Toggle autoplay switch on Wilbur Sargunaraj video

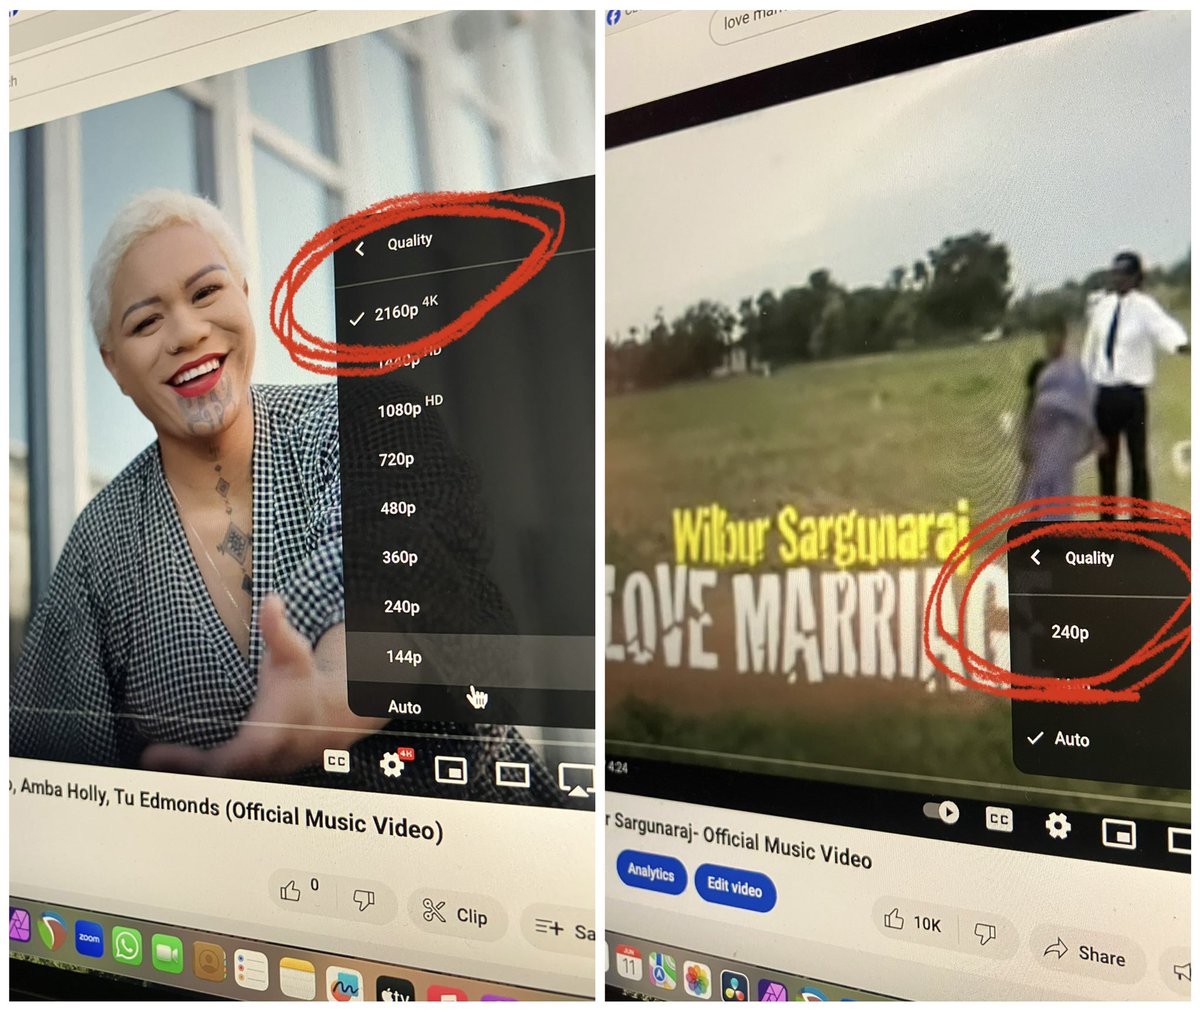pos(941,811)
